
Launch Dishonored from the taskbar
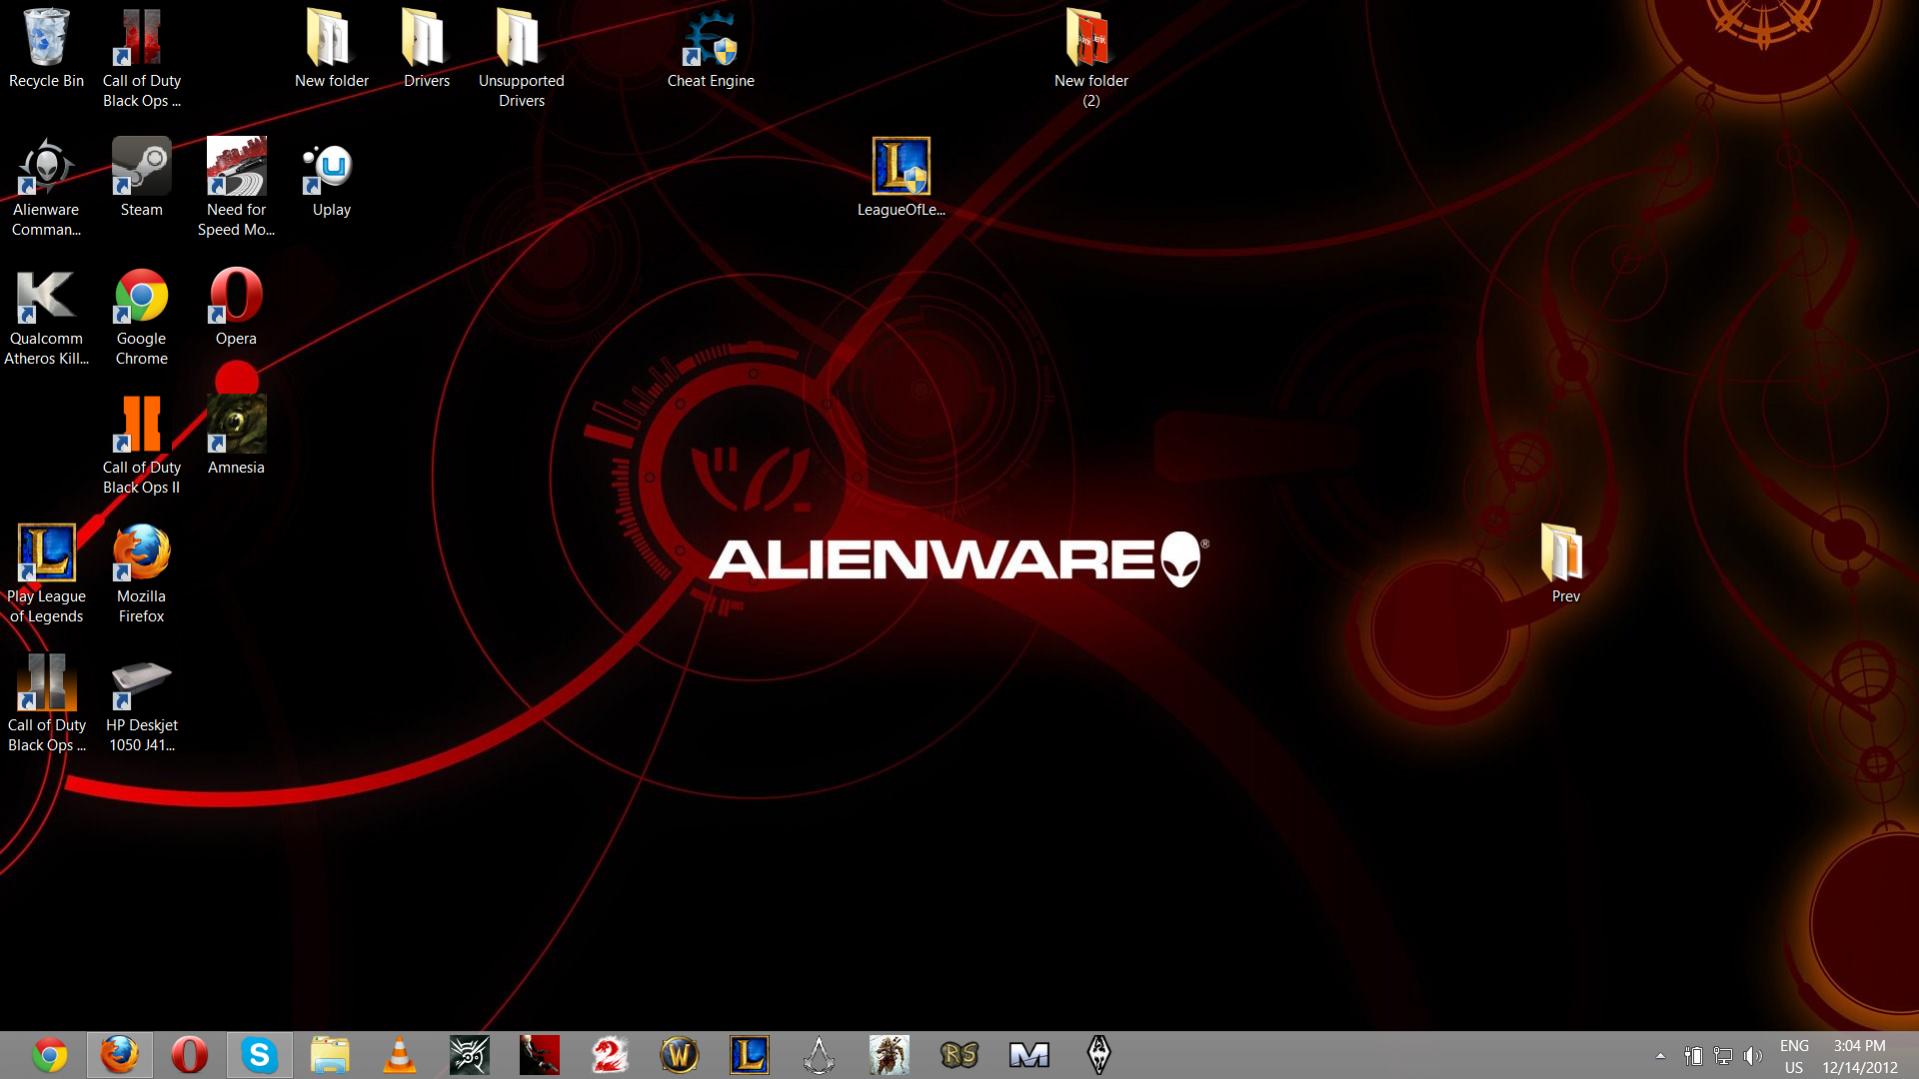click(470, 1055)
